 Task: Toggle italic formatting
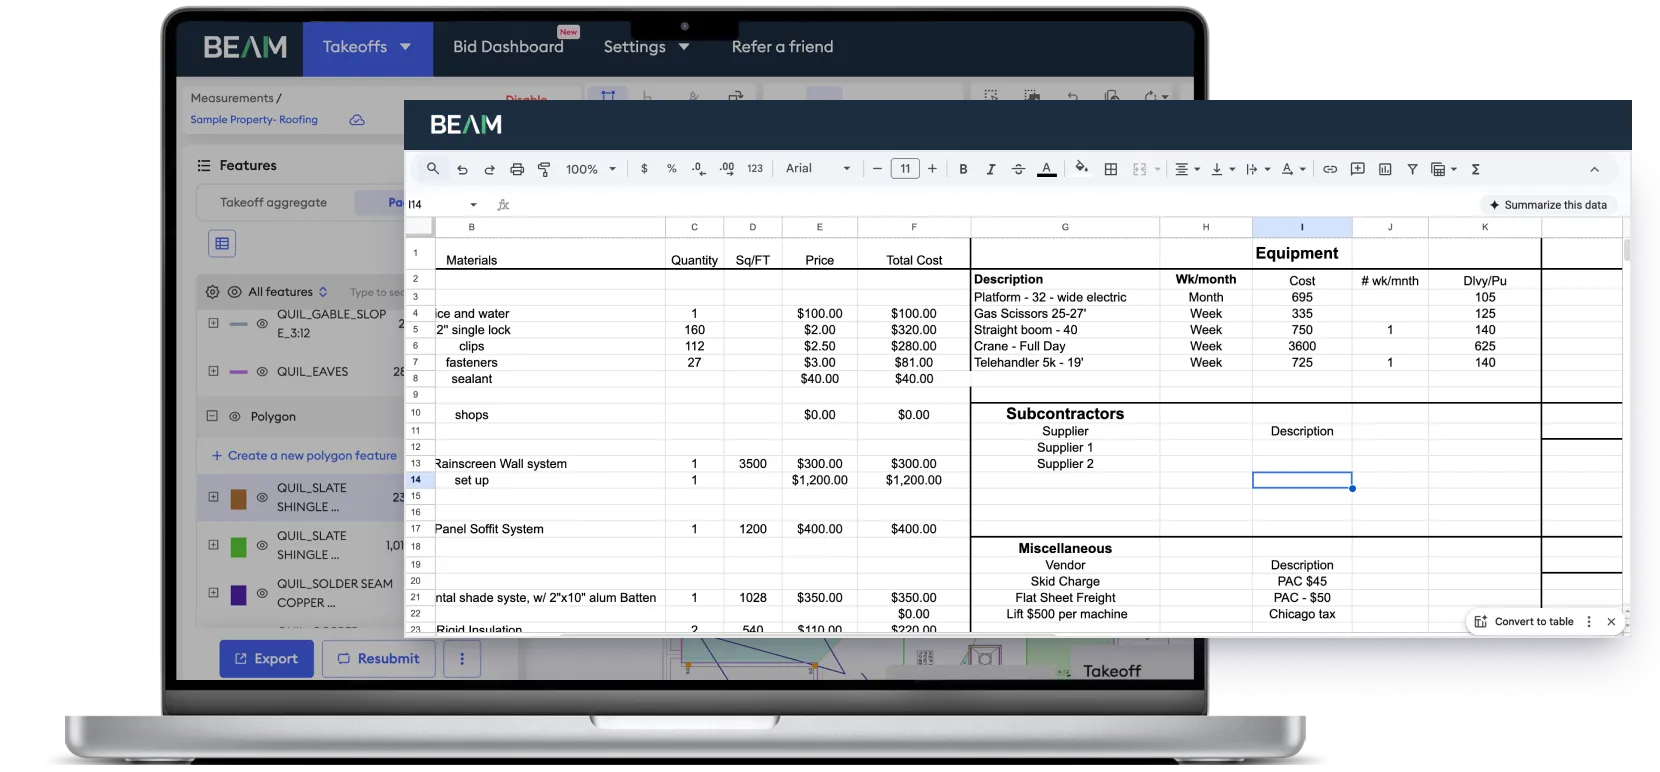(x=991, y=169)
